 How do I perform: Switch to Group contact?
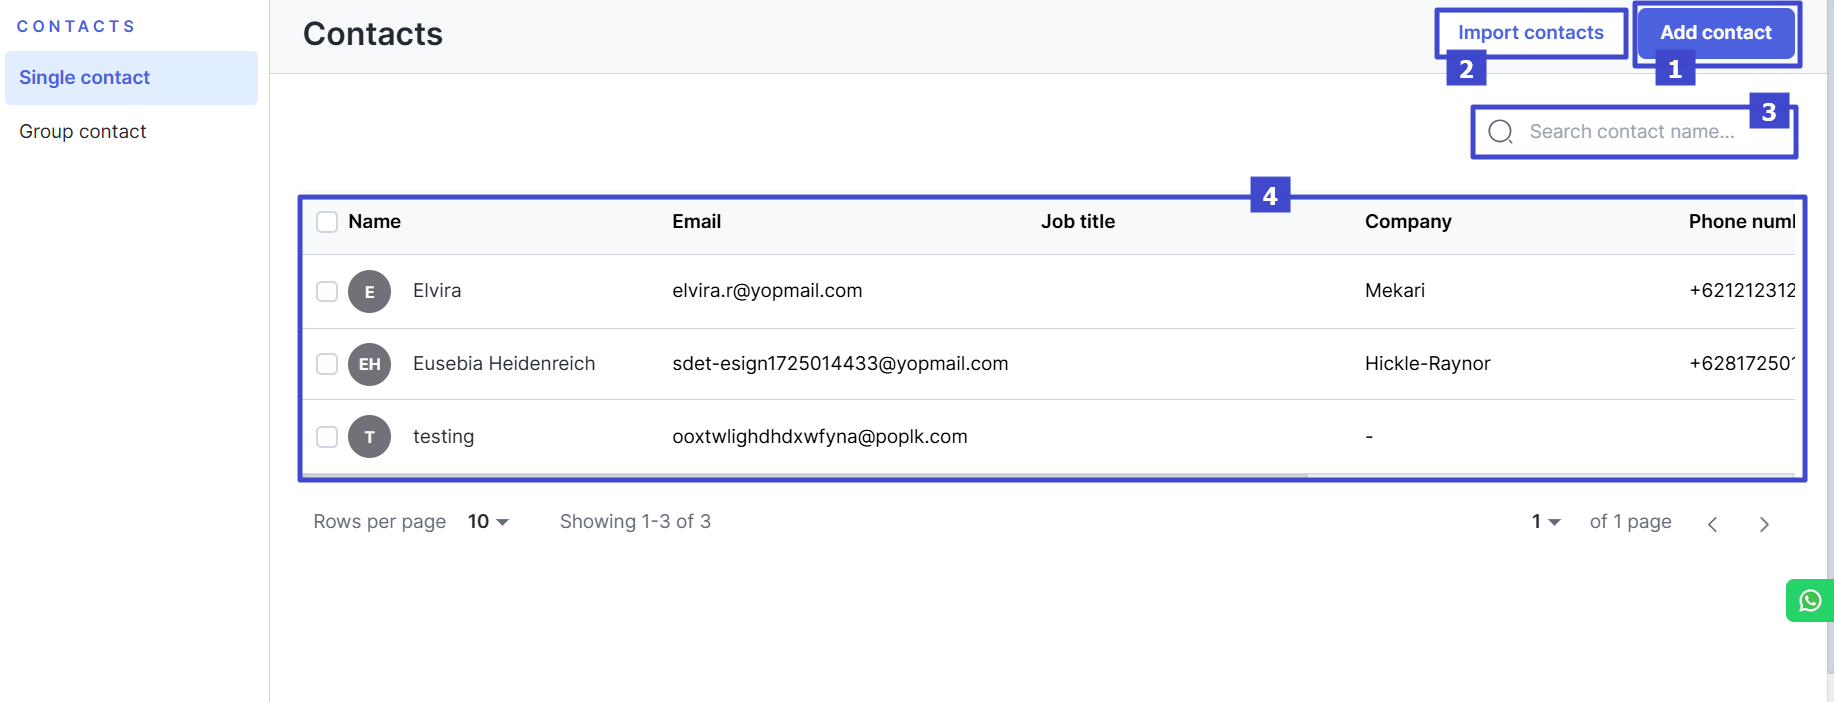point(83,132)
